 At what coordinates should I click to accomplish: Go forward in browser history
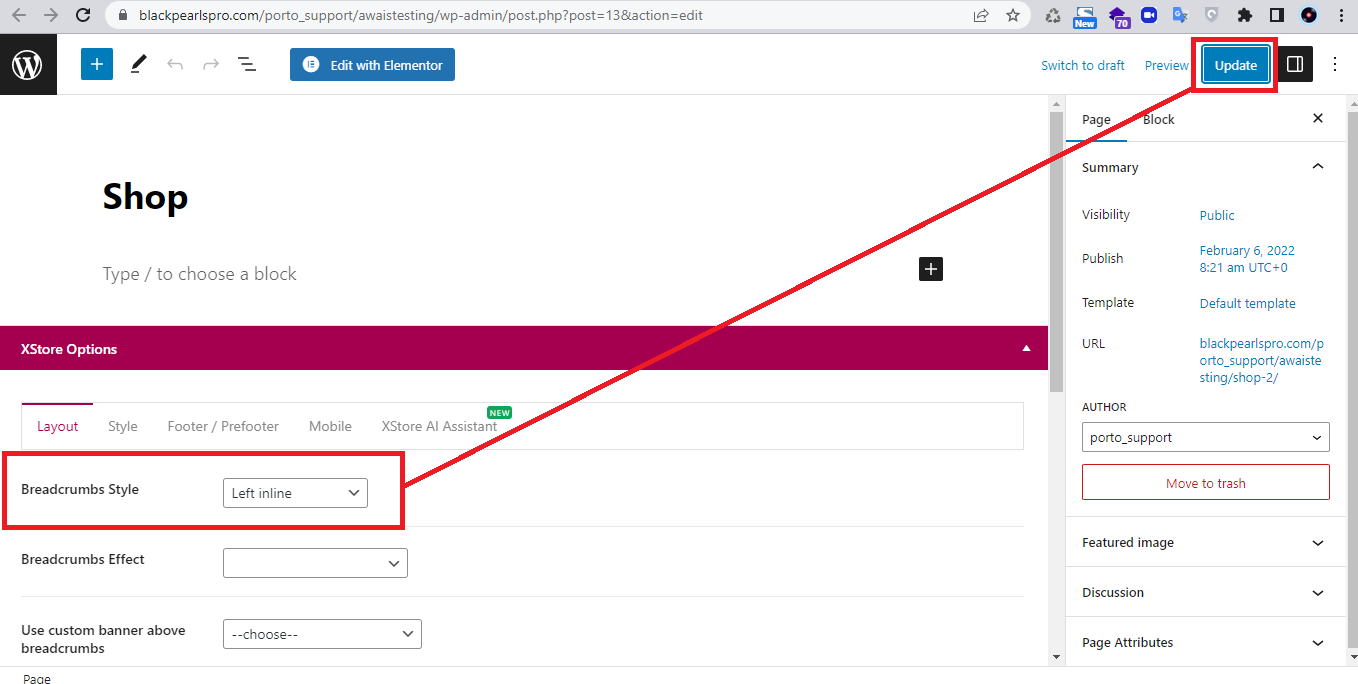click(51, 15)
